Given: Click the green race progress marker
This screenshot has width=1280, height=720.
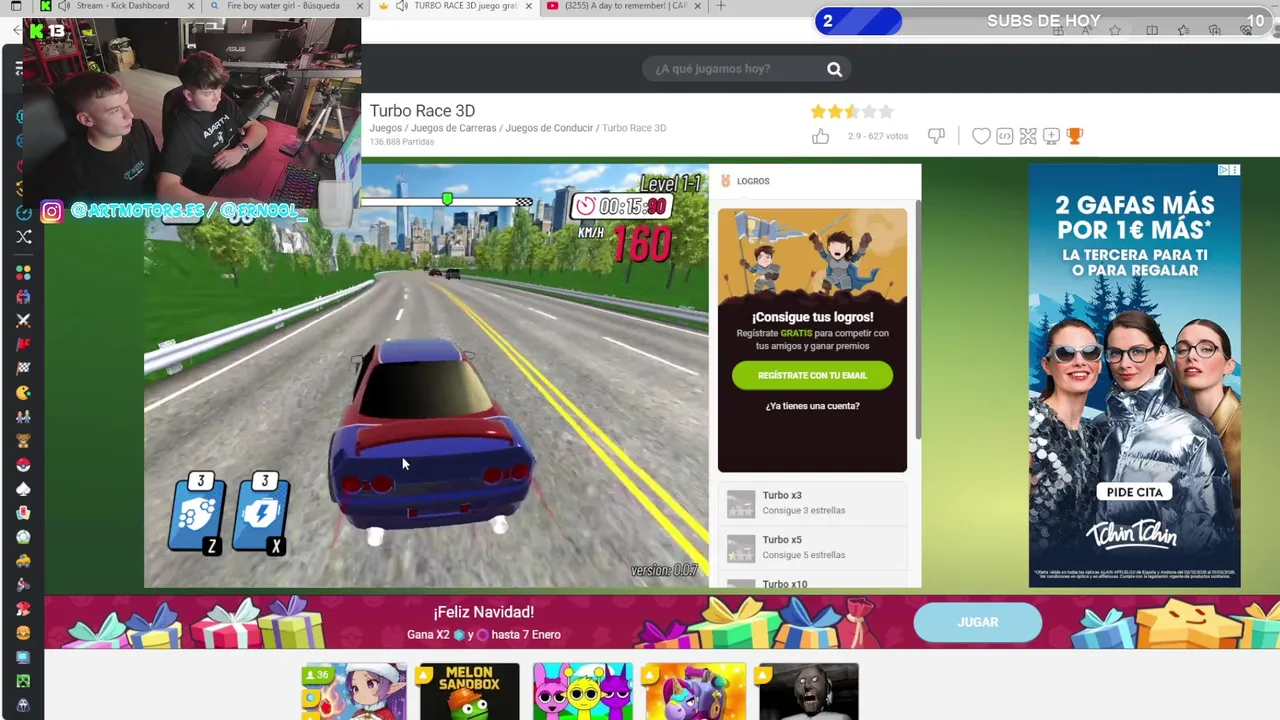Looking at the screenshot, I should pos(447,200).
